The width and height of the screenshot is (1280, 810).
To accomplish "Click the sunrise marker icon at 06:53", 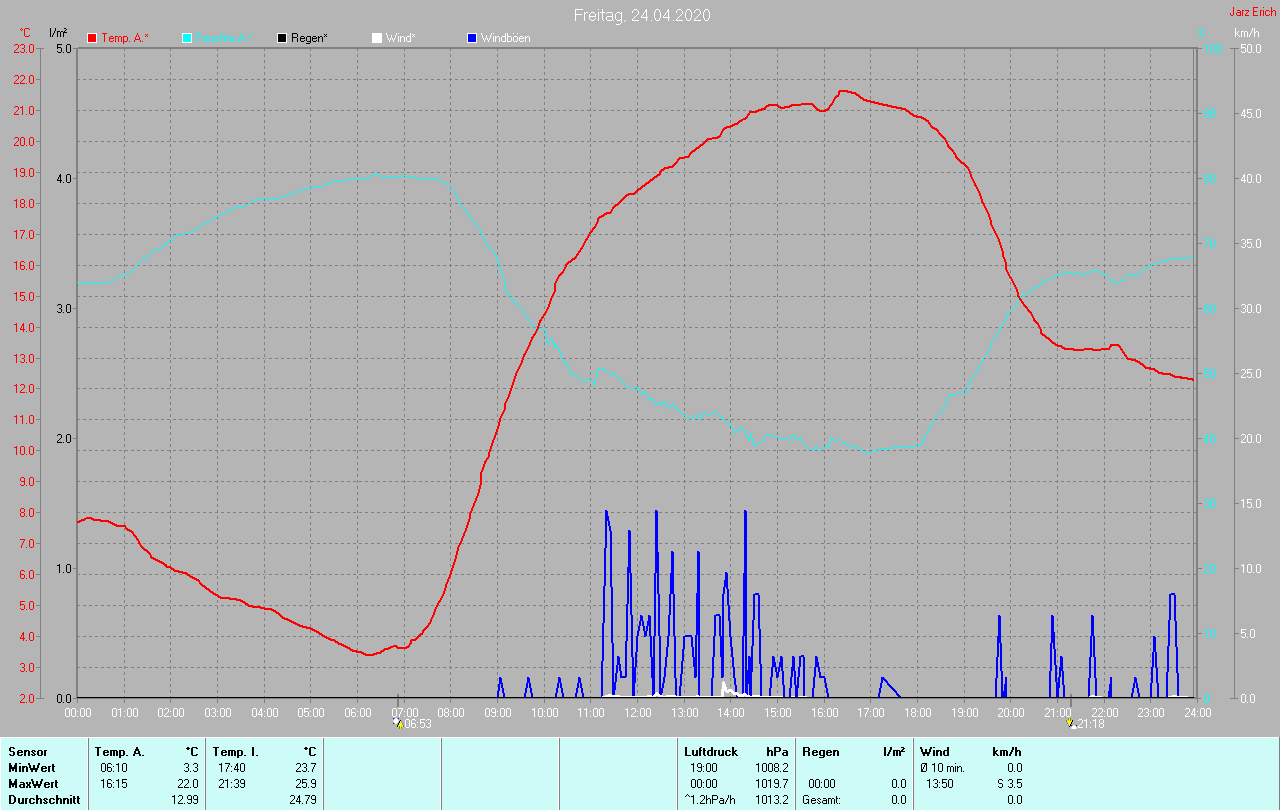I will point(397,723).
